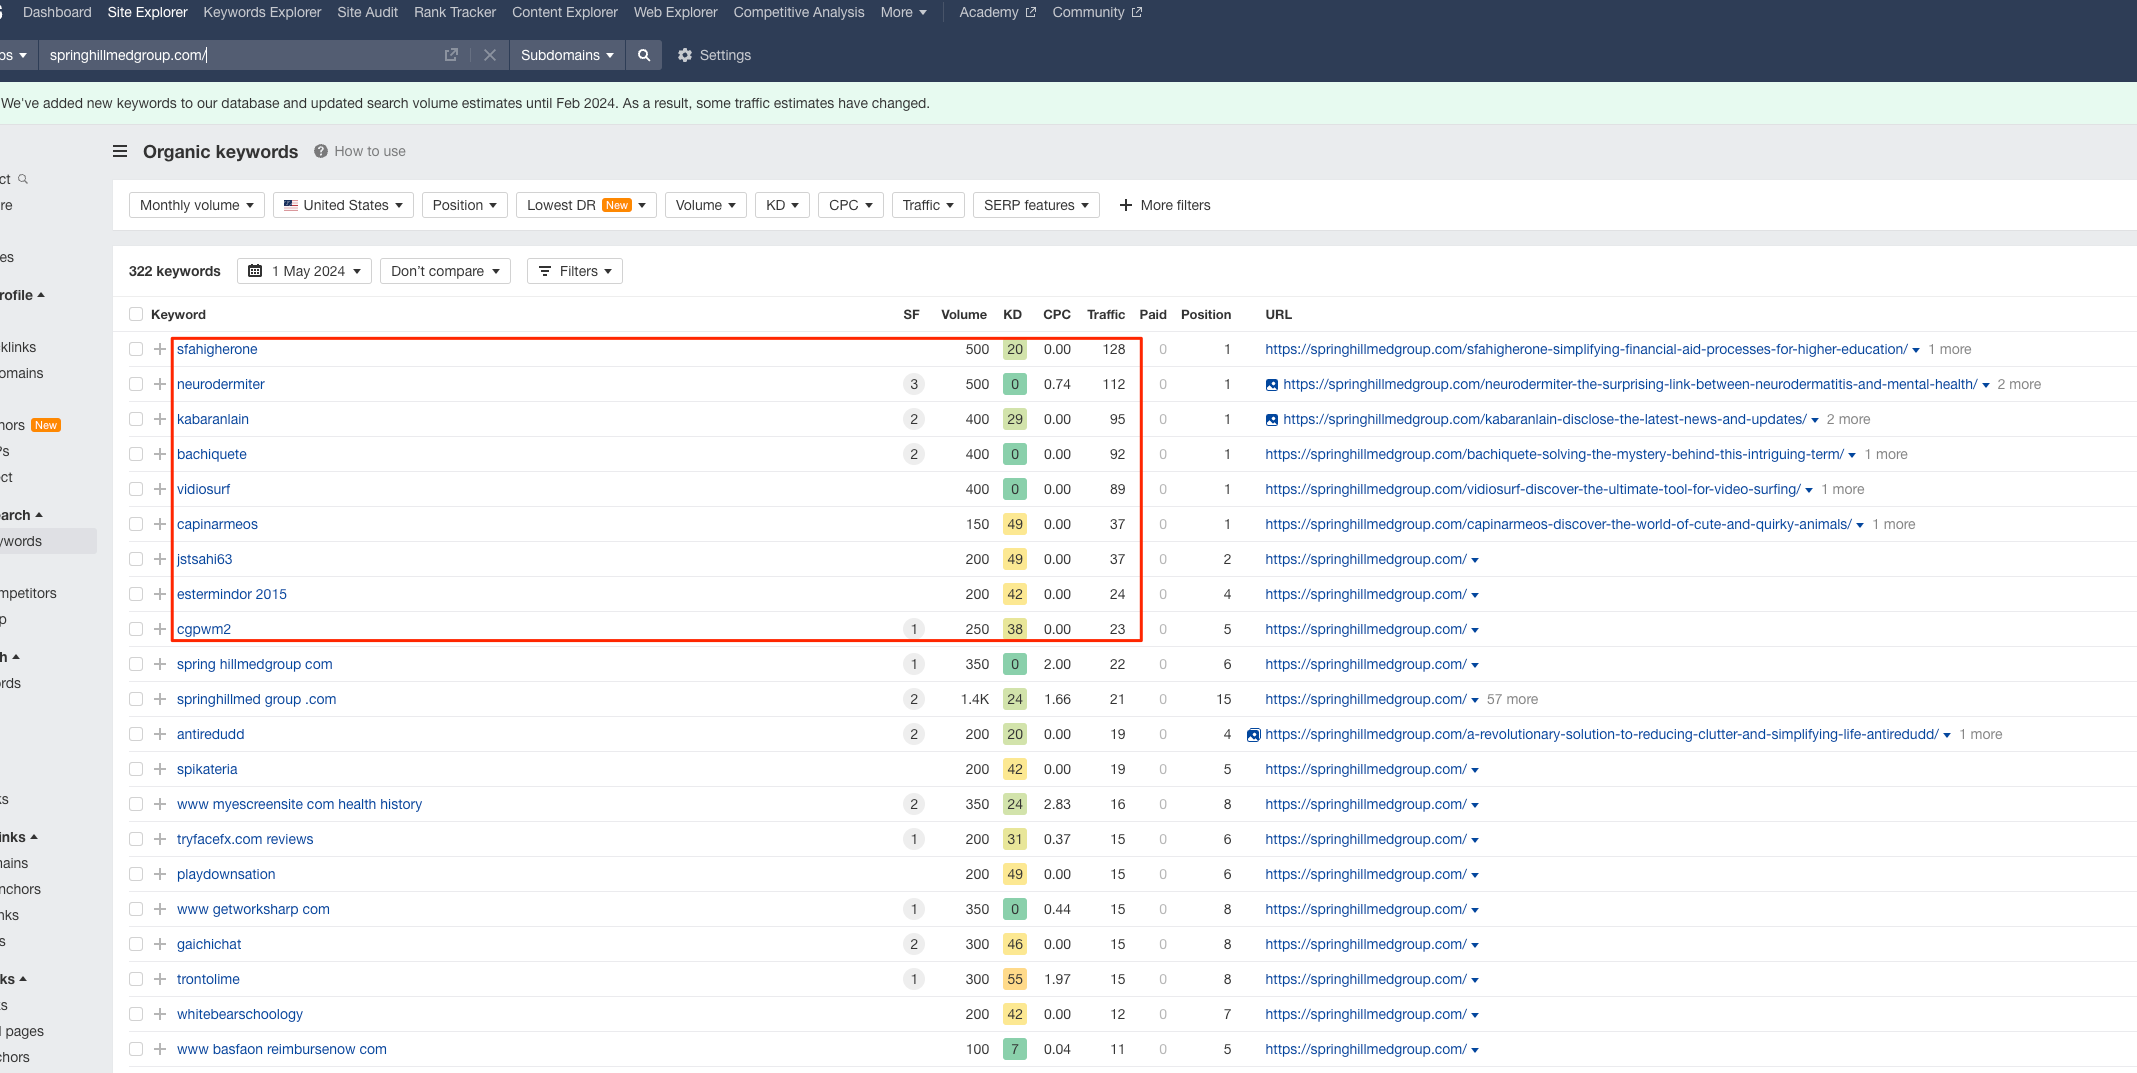2137x1073 pixels.
Task: Check the spikateria row checkbox
Action: point(136,769)
